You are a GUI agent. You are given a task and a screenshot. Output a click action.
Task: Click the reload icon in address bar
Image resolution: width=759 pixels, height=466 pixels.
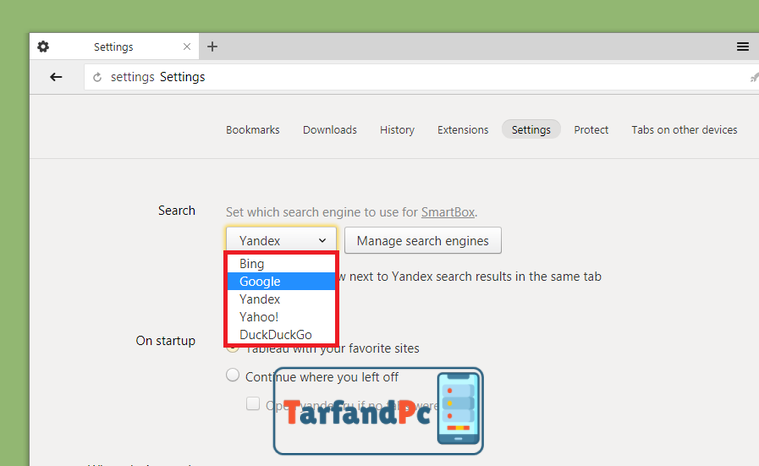(97, 77)
